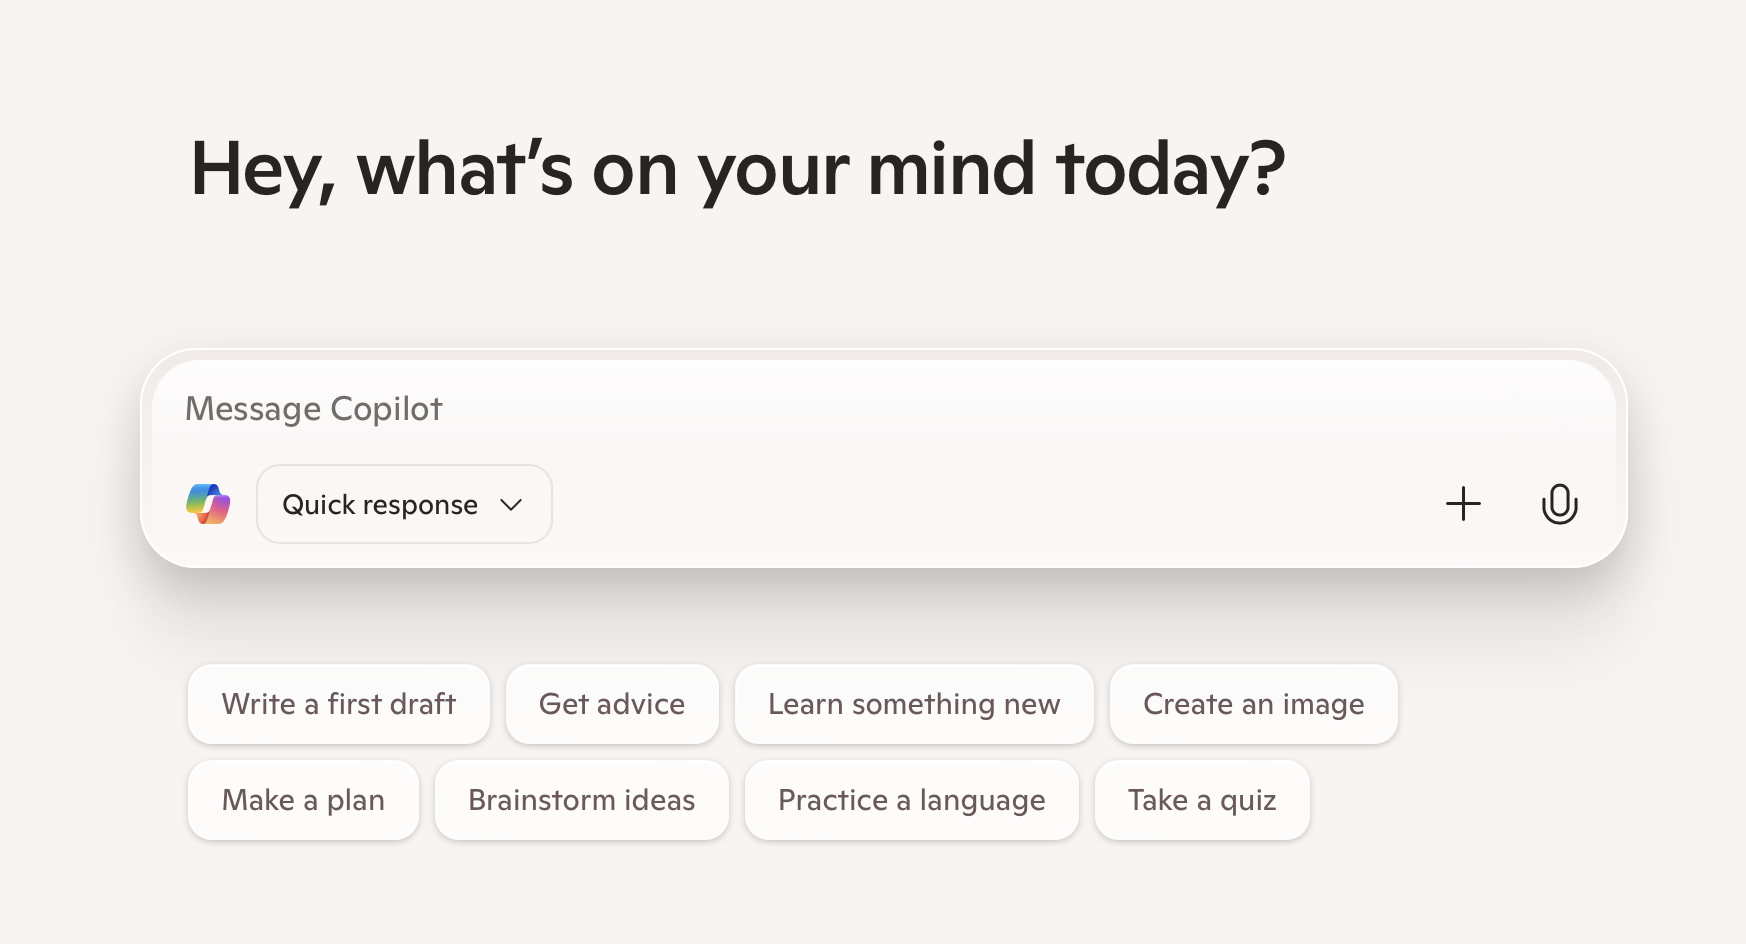Screen dimensions: 1746x944
Task: Click the Copilot logo icon
Action: point(208,504)
